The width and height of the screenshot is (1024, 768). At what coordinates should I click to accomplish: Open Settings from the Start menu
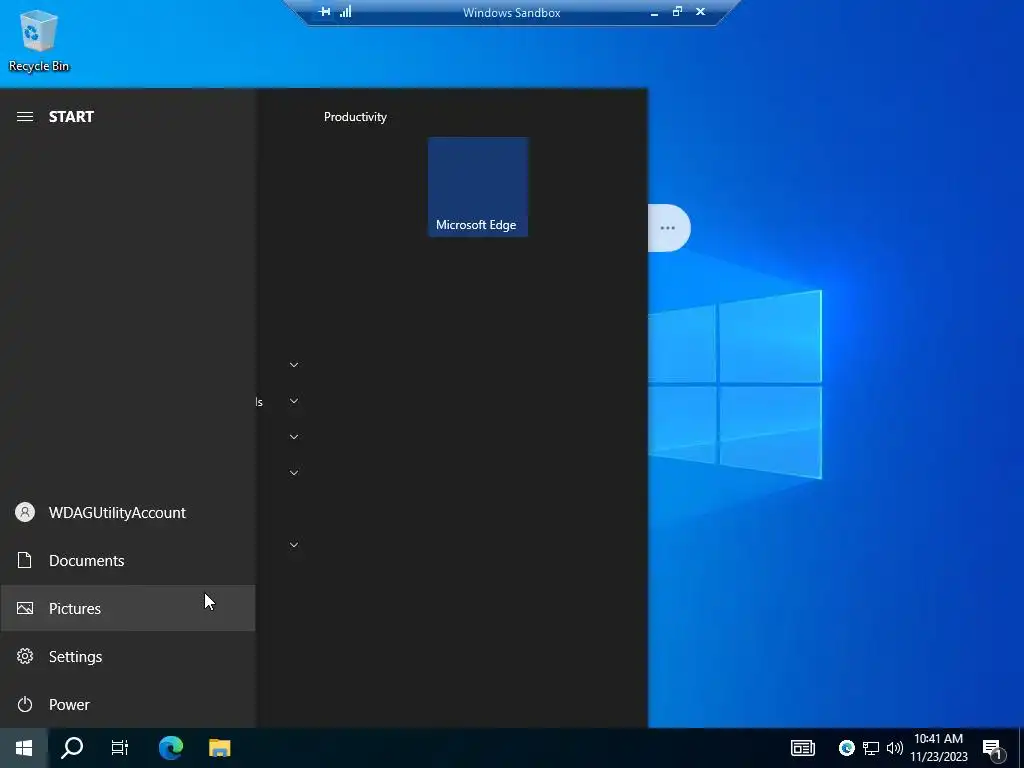[x=127, y=656]
